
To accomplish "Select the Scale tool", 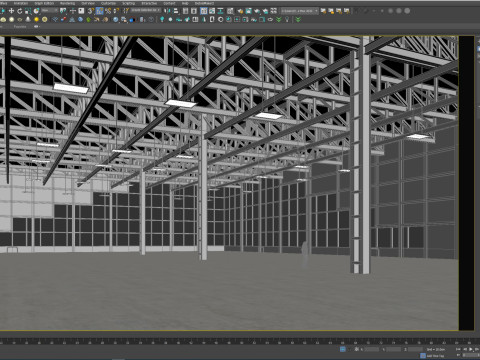I will click(x=28, y=11).
